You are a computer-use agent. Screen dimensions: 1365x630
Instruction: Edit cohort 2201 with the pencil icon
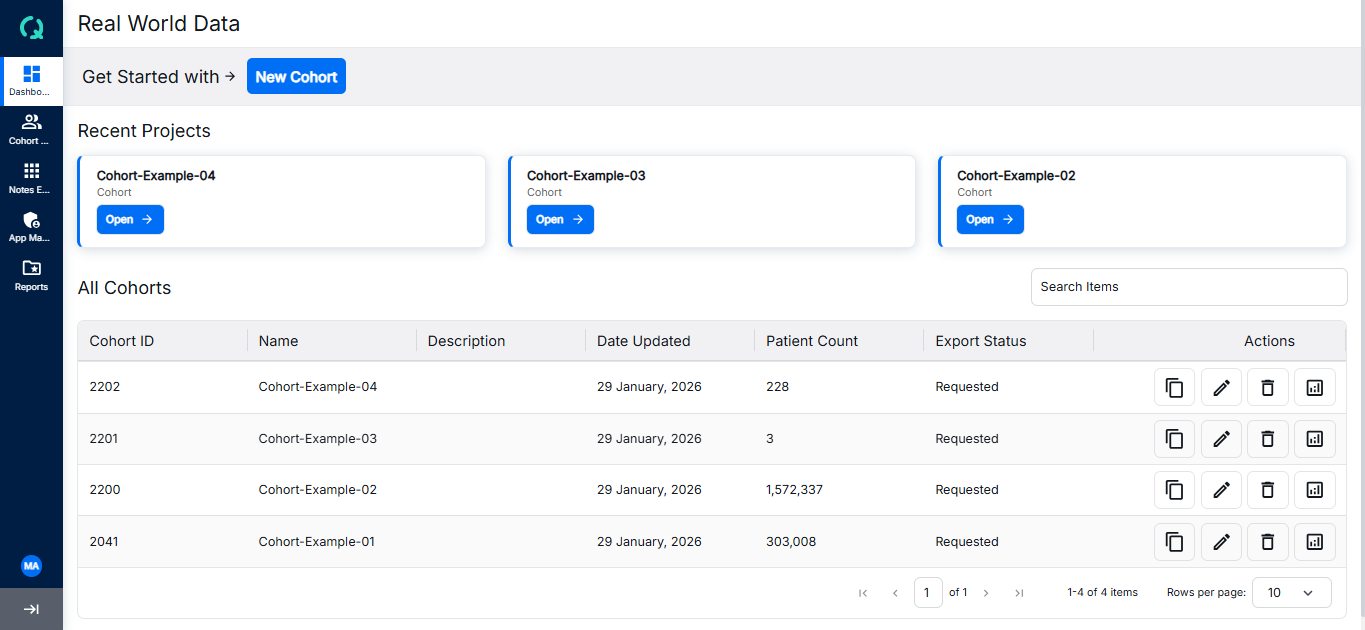click(1221, 439)
